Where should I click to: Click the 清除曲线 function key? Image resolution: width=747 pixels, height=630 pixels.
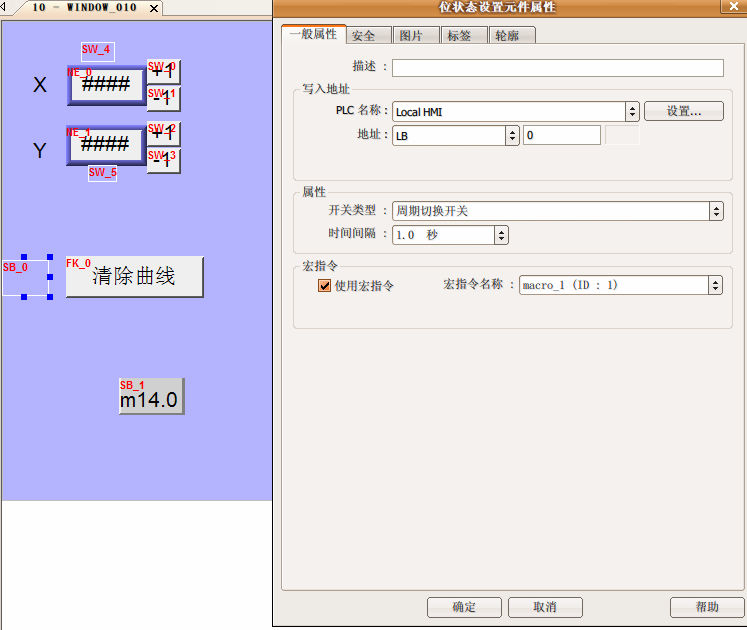(x=134, y=277)
